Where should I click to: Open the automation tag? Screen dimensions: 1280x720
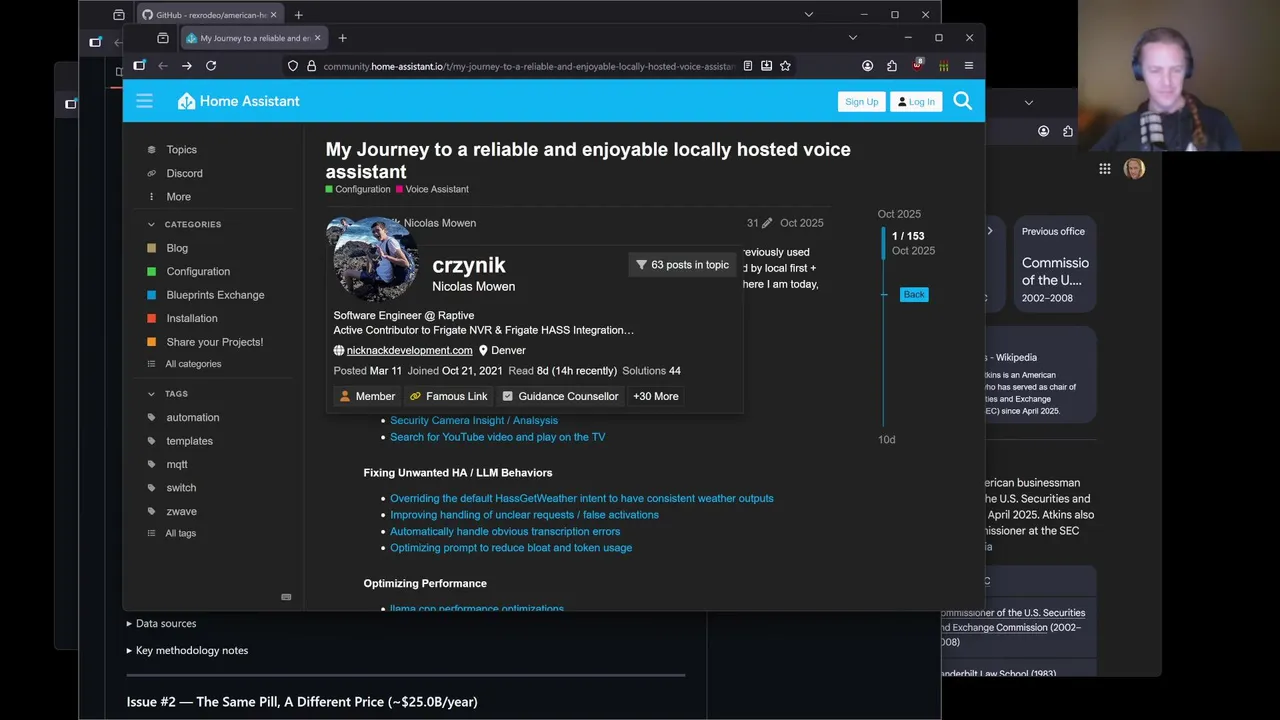click(x=192, y=417)
